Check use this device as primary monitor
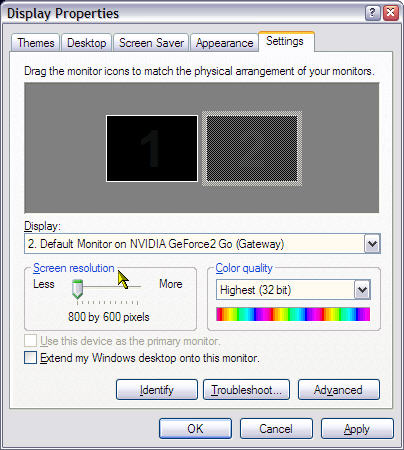This screenshot has width=404, height=450. point(30,341)
